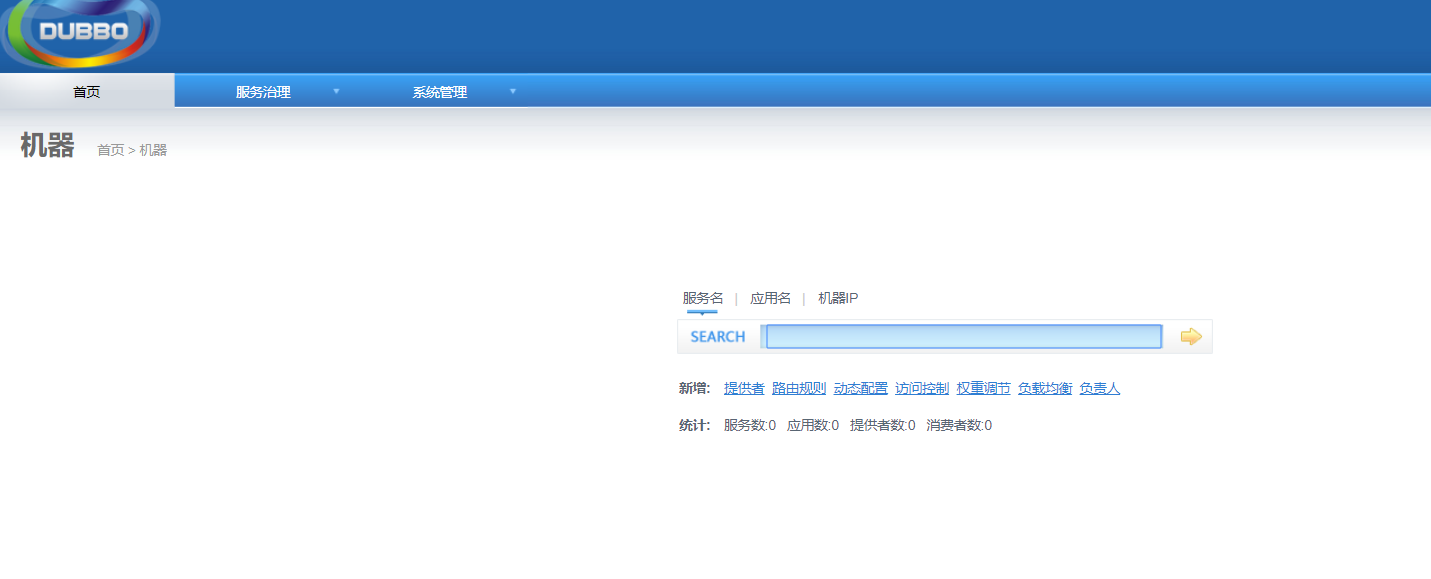Click the 服务数:0 statistic

(750, 425)
